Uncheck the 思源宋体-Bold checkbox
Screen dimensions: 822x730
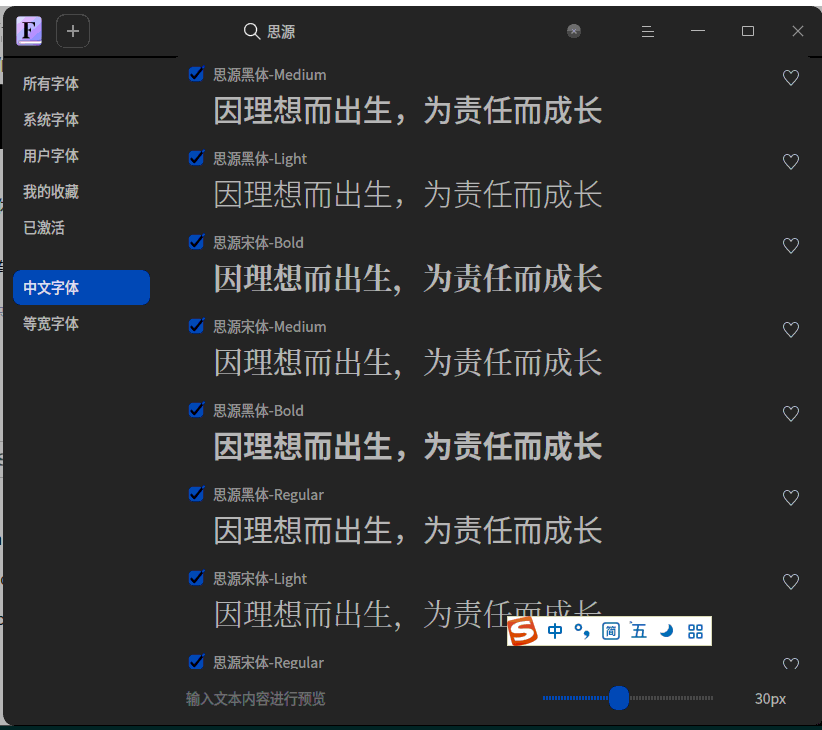coord(196,242)
